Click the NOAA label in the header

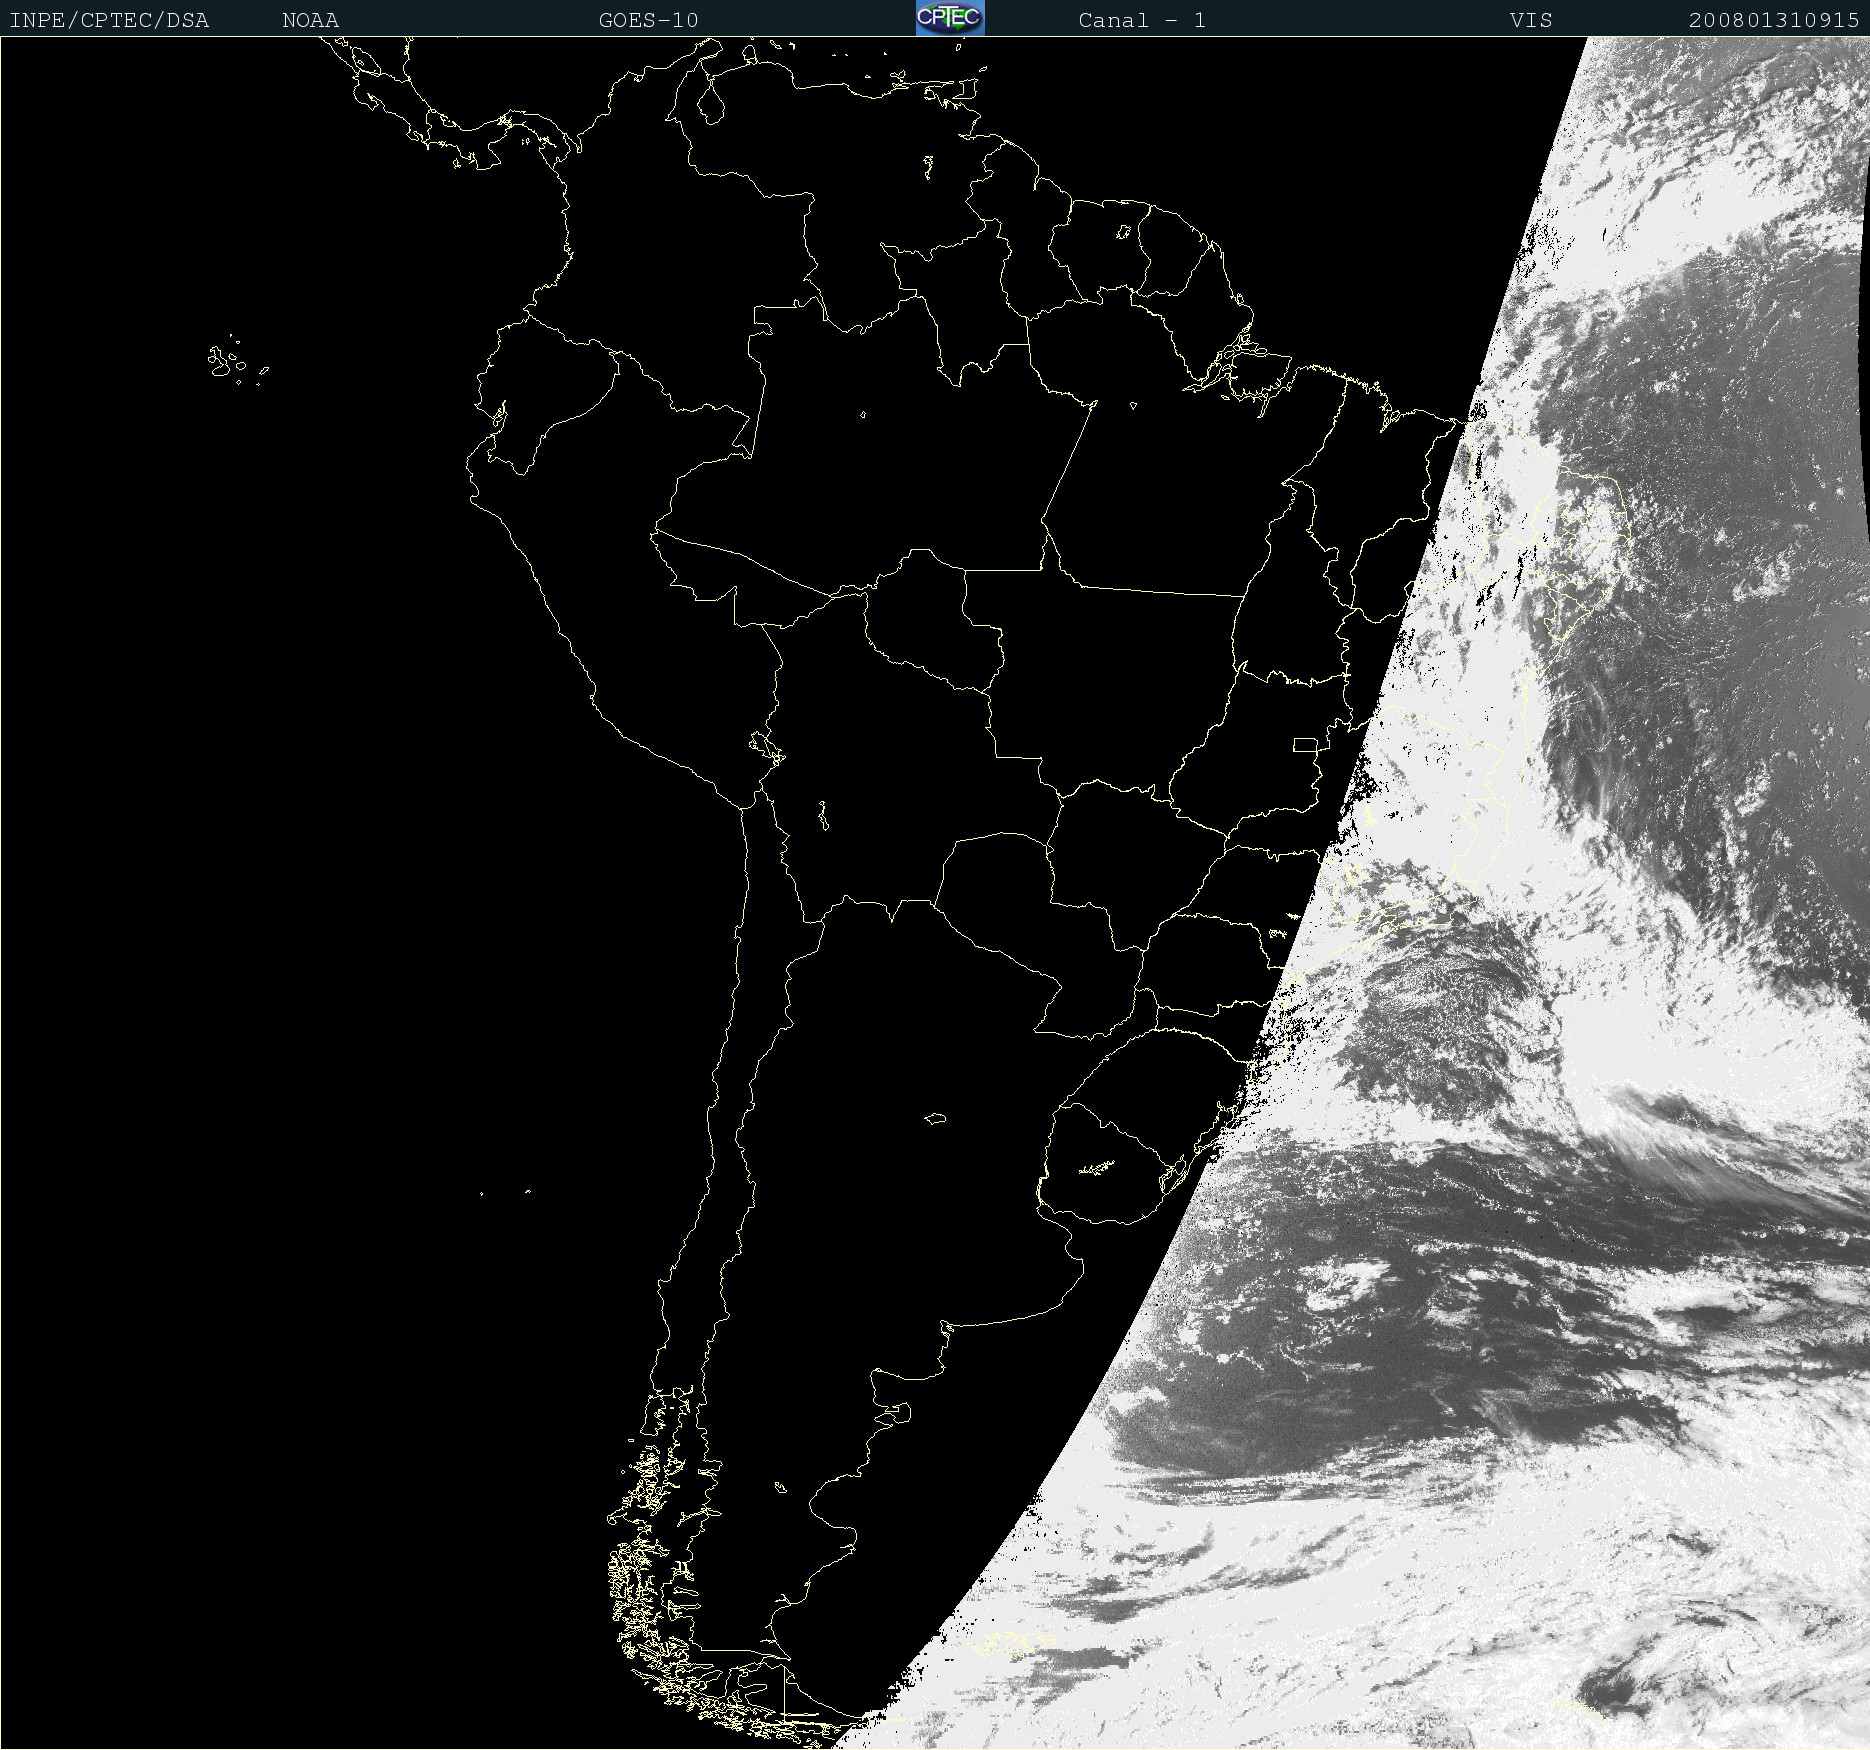click(310, 20)
